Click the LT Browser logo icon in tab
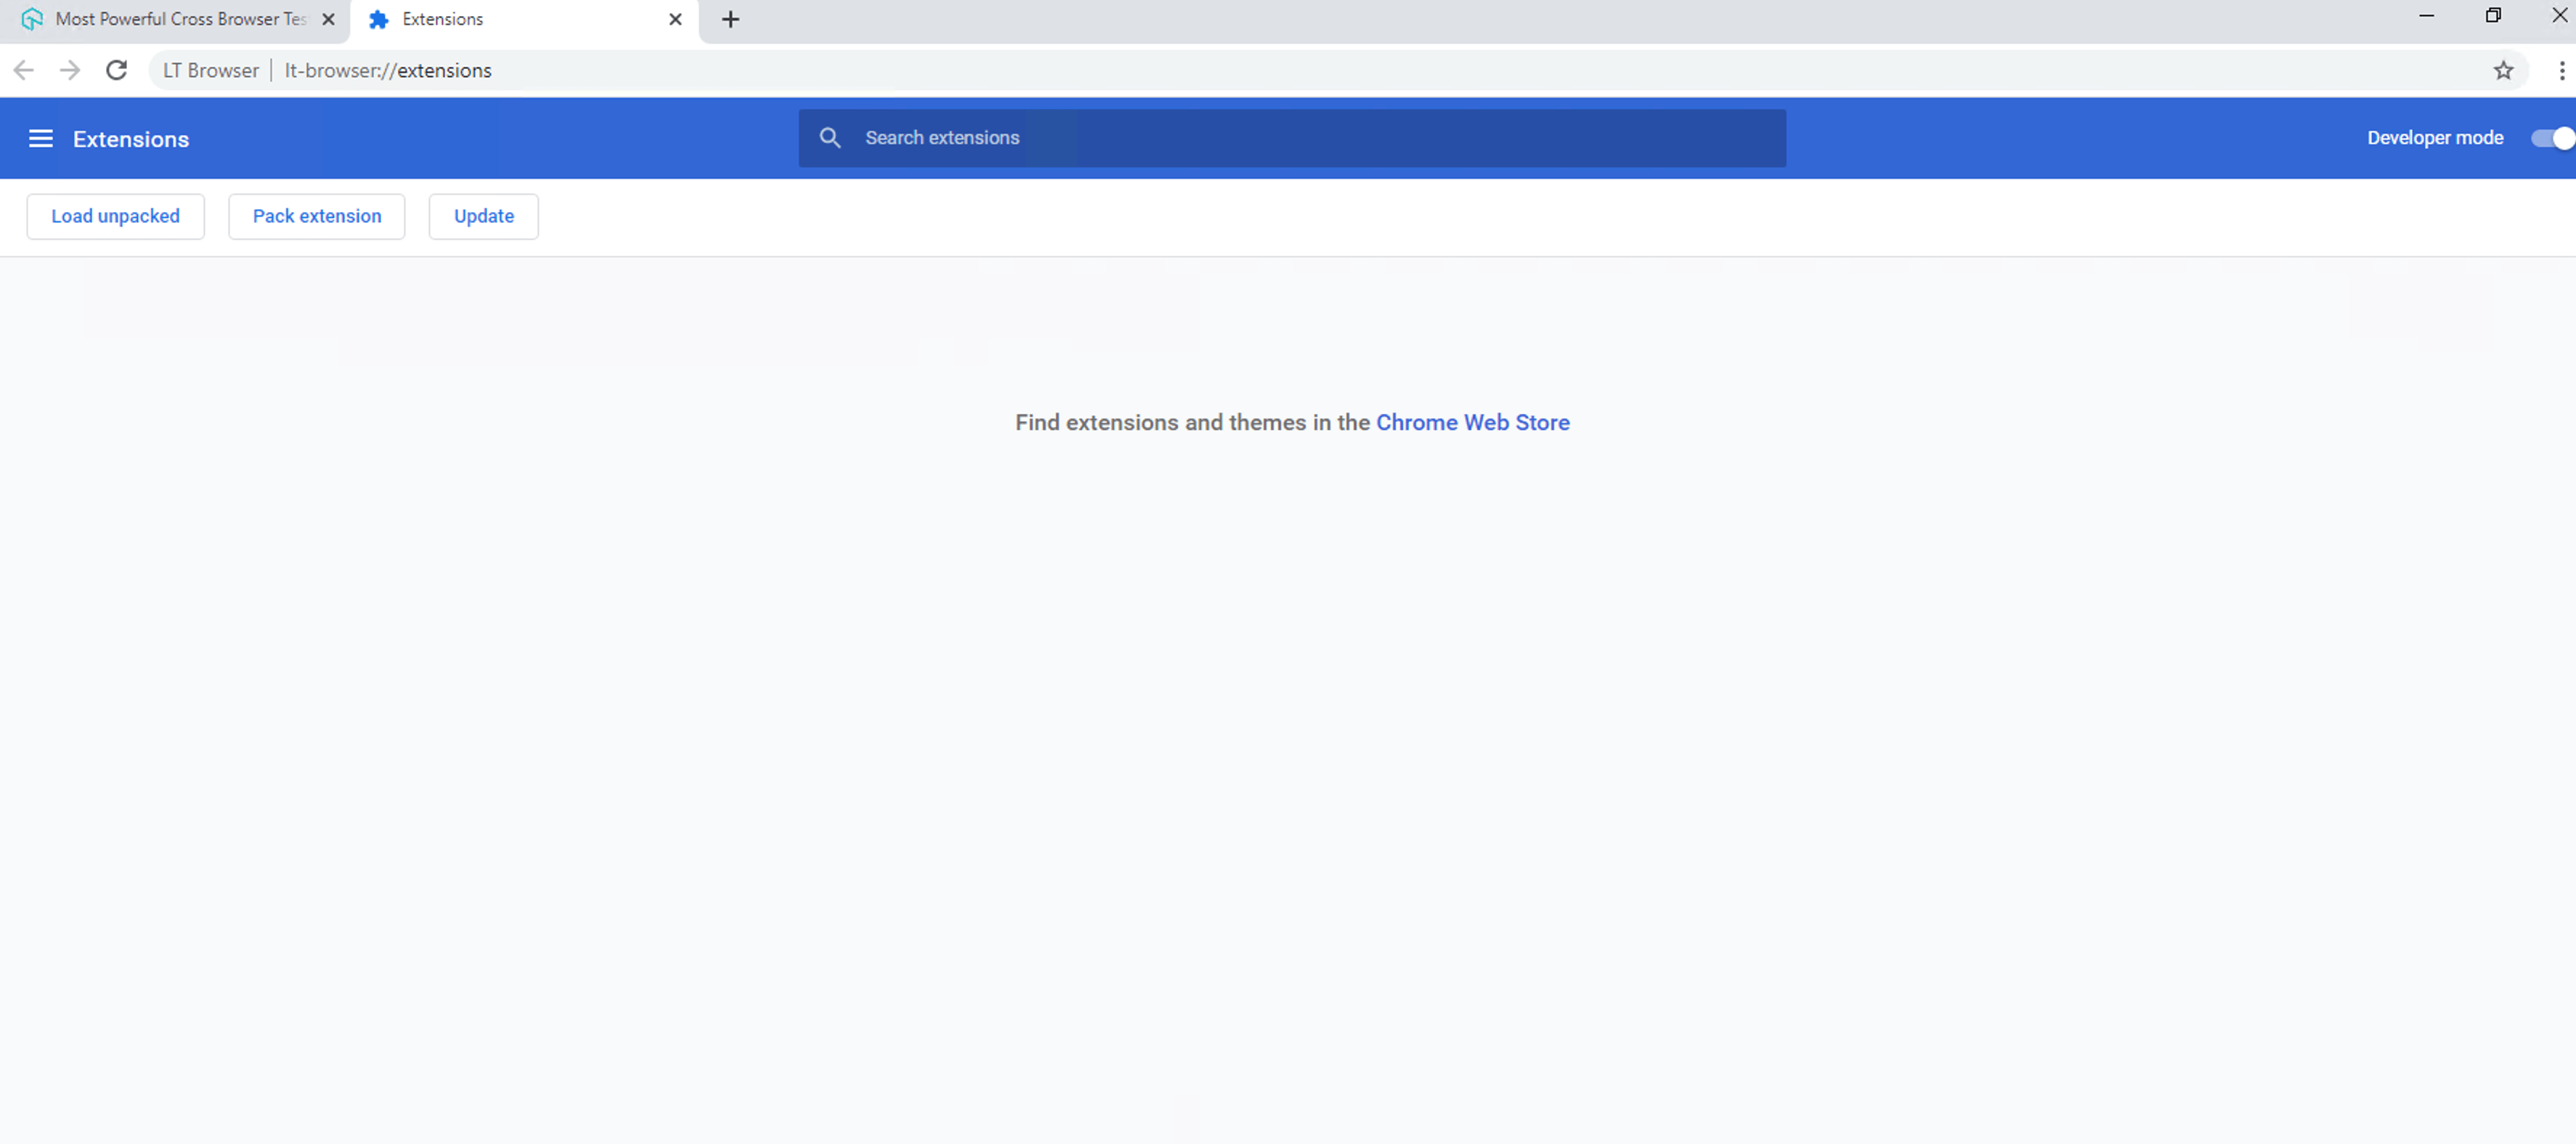Image resolution: width=2576 pixels, height=1144 pixels. 31,18
